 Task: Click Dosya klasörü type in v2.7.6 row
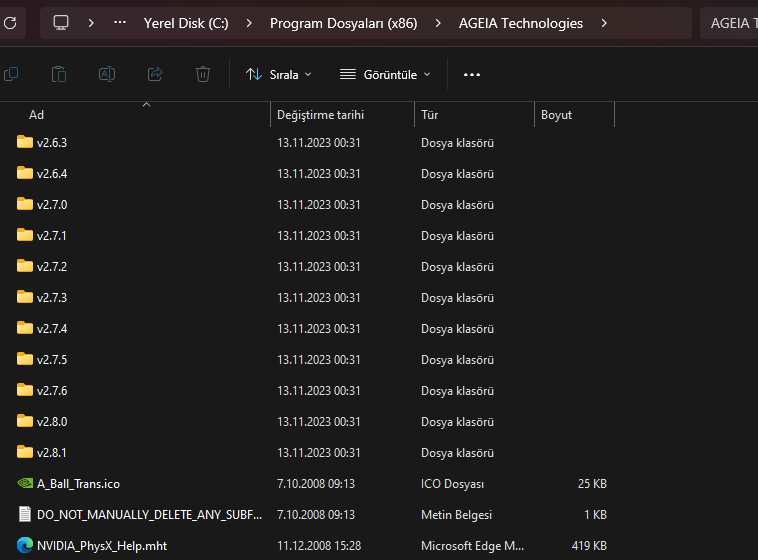[x=457, y=391]
